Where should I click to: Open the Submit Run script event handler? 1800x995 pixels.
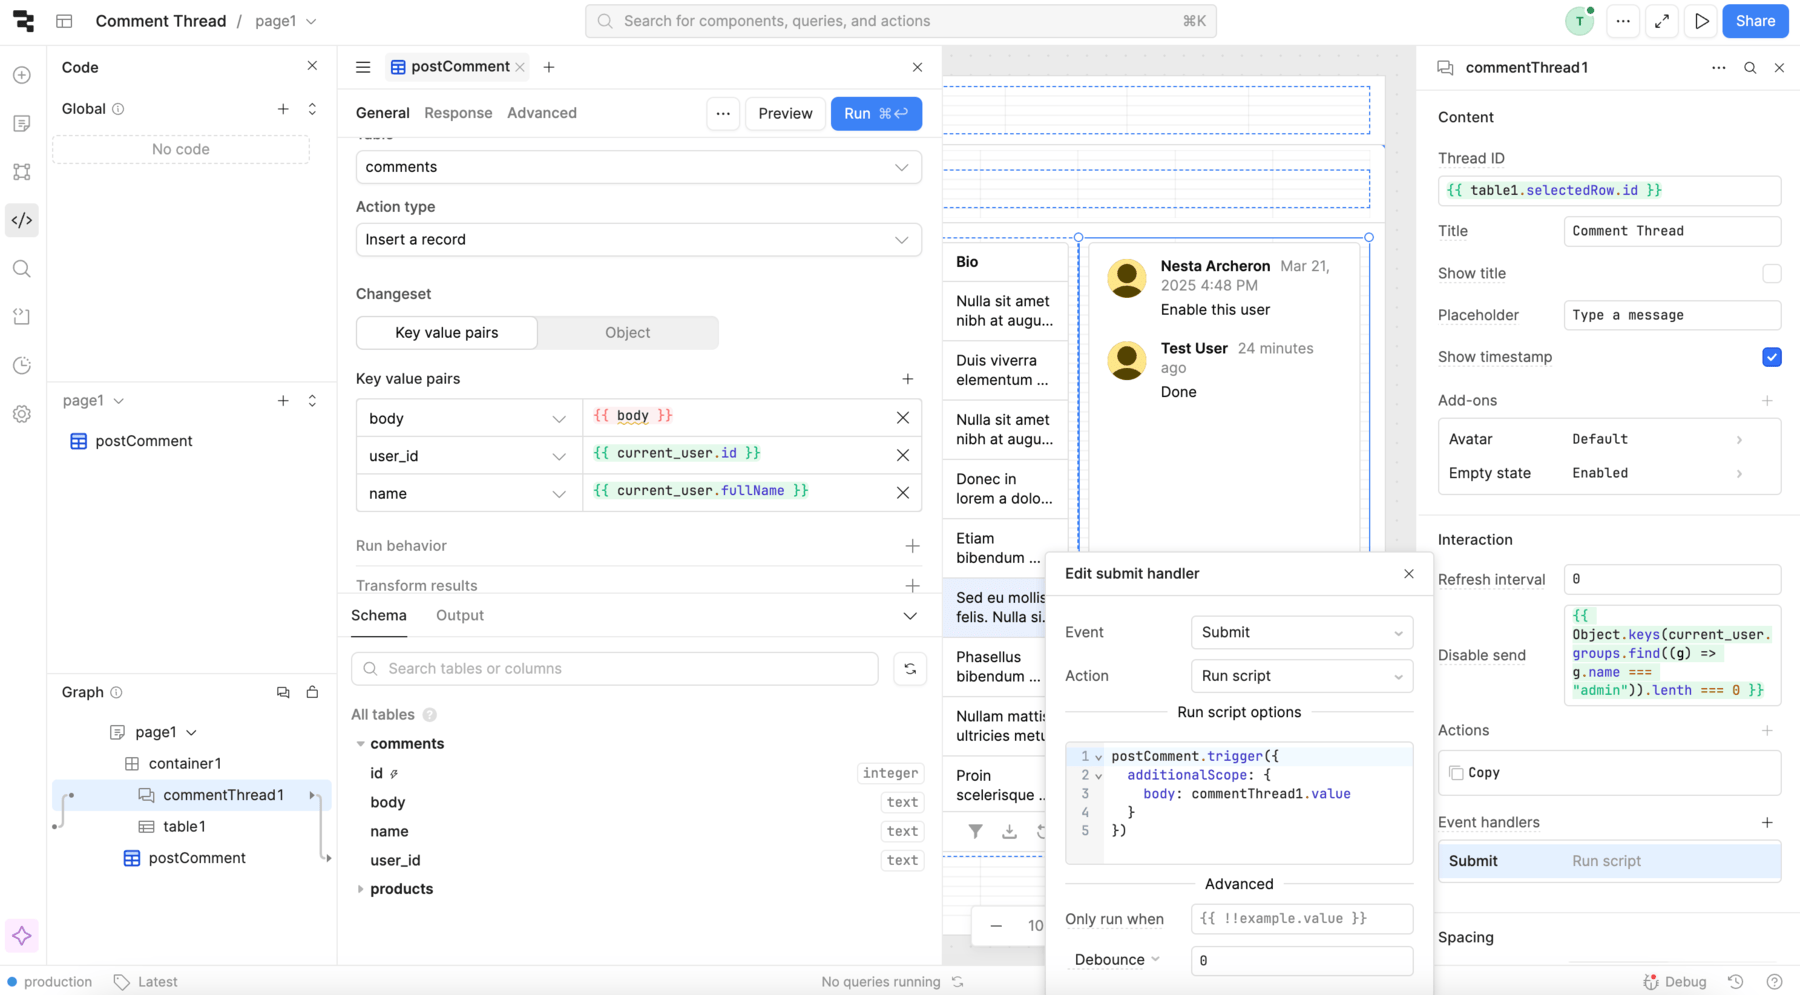point(1609,861)
